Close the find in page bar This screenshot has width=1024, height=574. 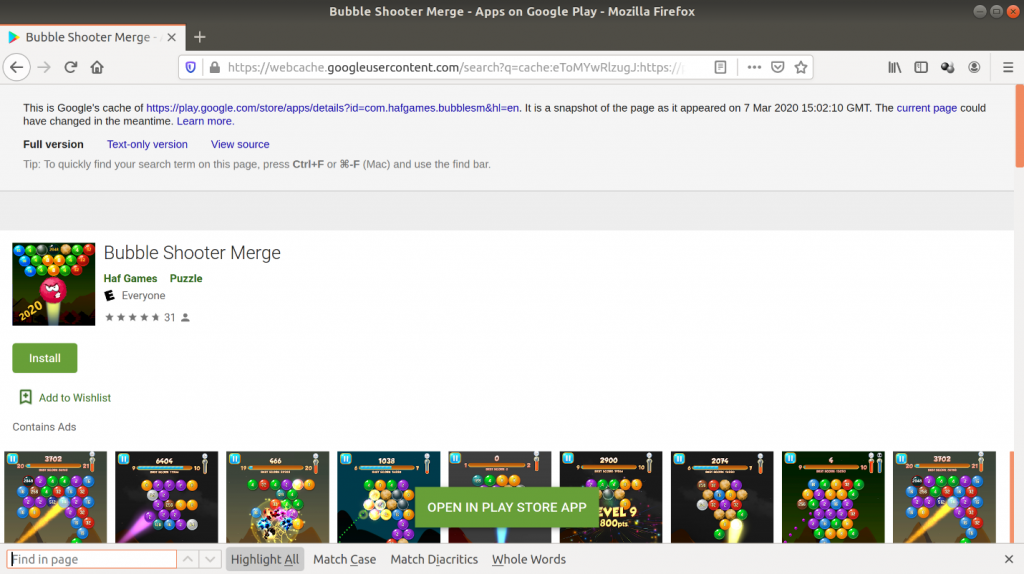(x=1008, y=559)
